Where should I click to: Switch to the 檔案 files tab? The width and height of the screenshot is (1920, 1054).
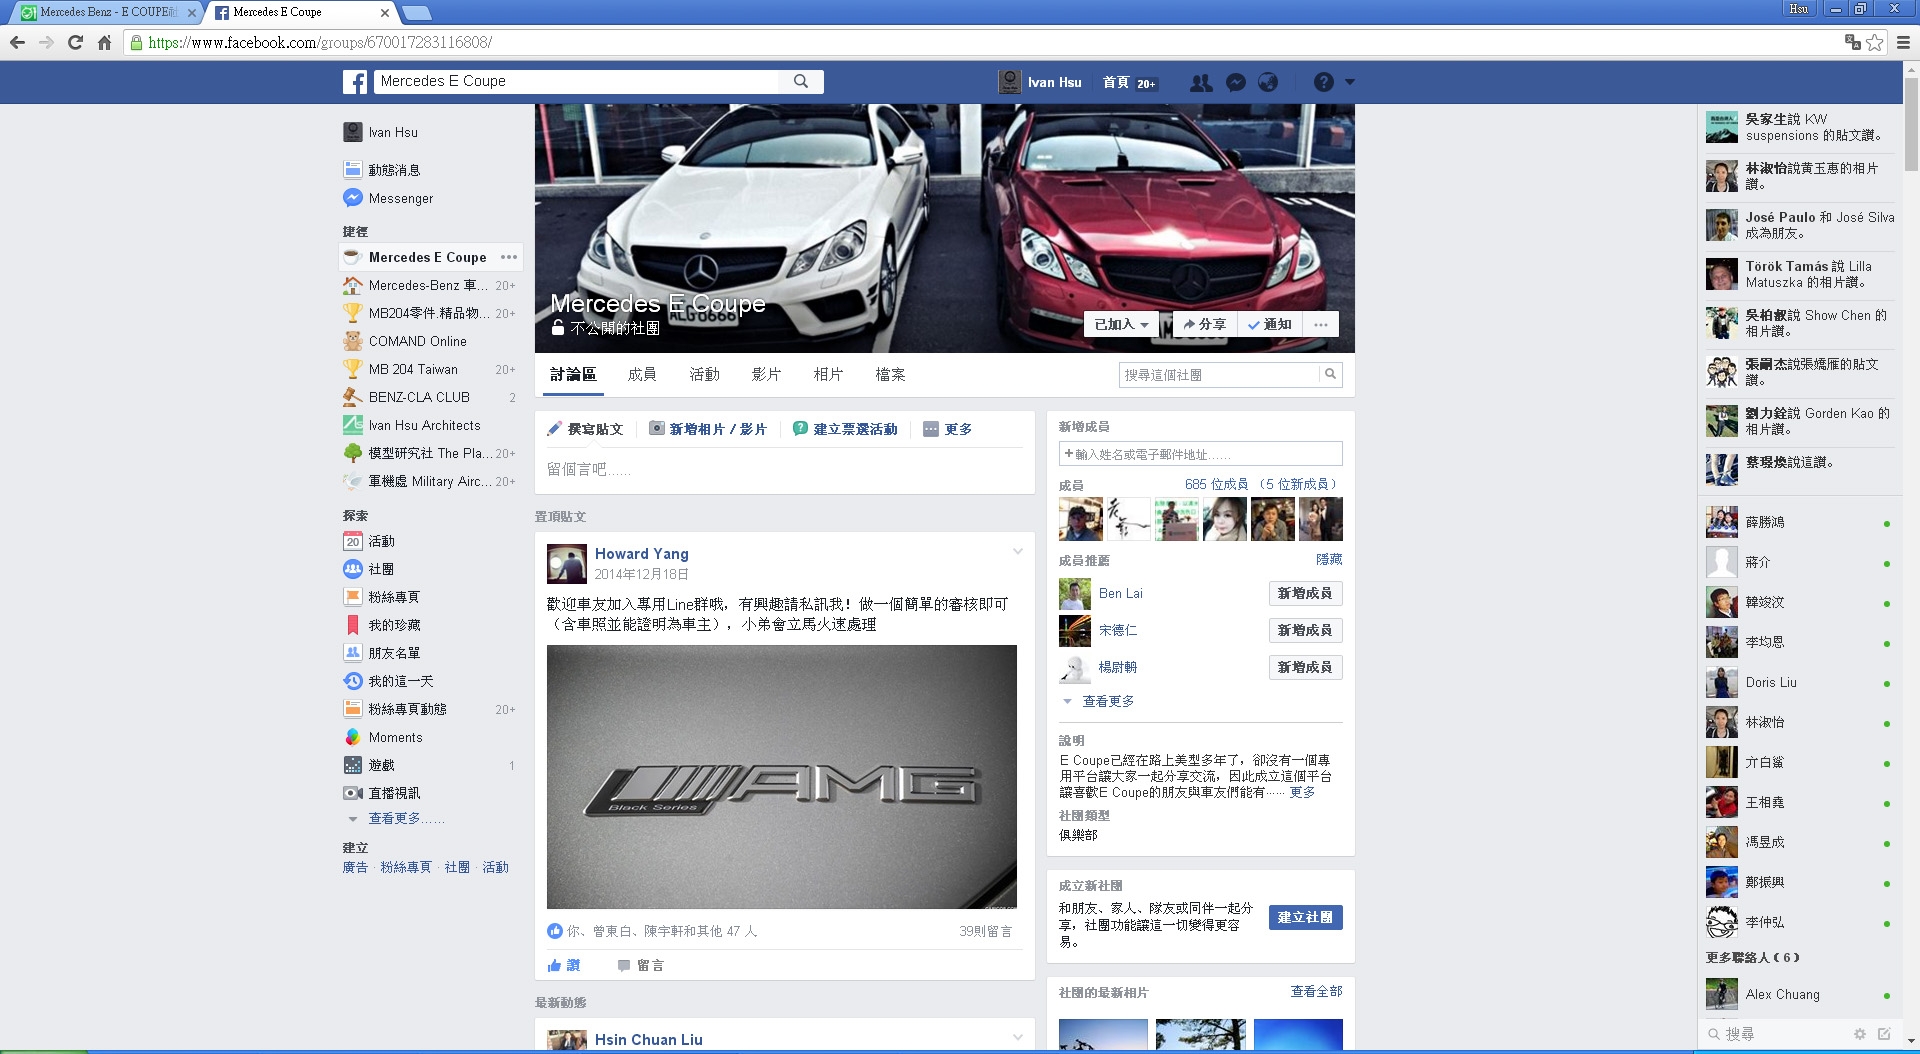pos(890,374)
